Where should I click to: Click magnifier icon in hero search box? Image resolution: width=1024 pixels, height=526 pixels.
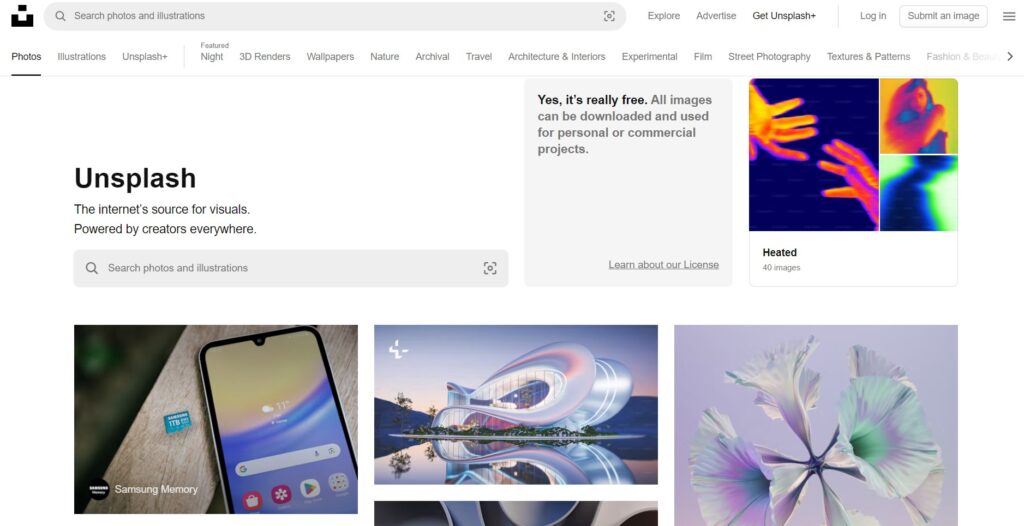92,268
